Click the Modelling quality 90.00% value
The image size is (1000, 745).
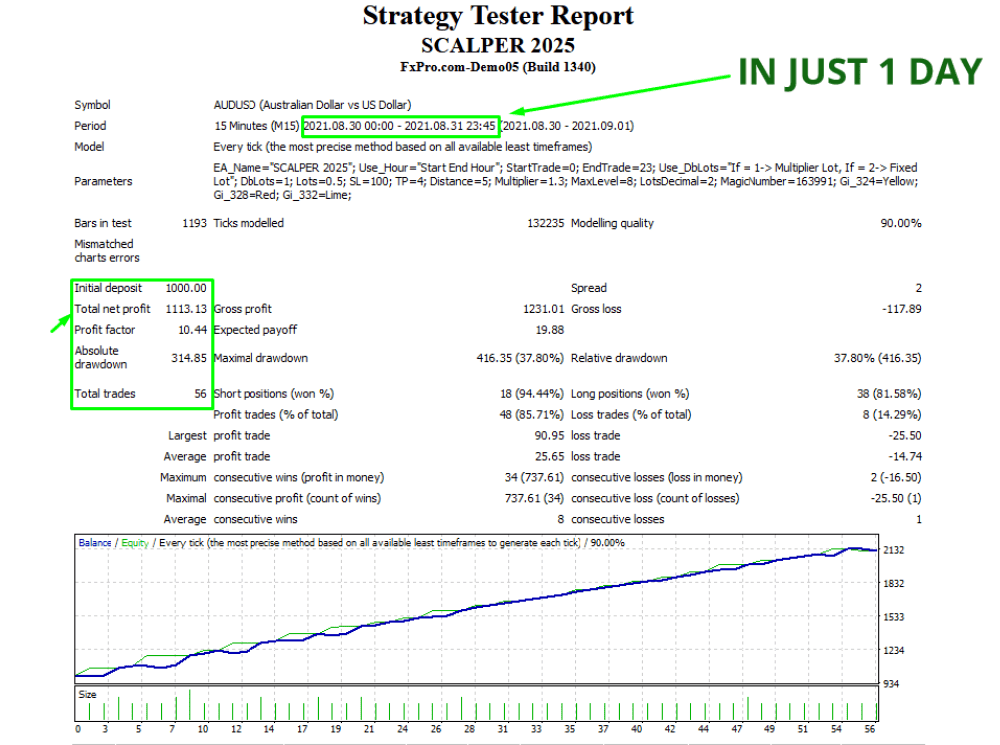pos(900,223)
